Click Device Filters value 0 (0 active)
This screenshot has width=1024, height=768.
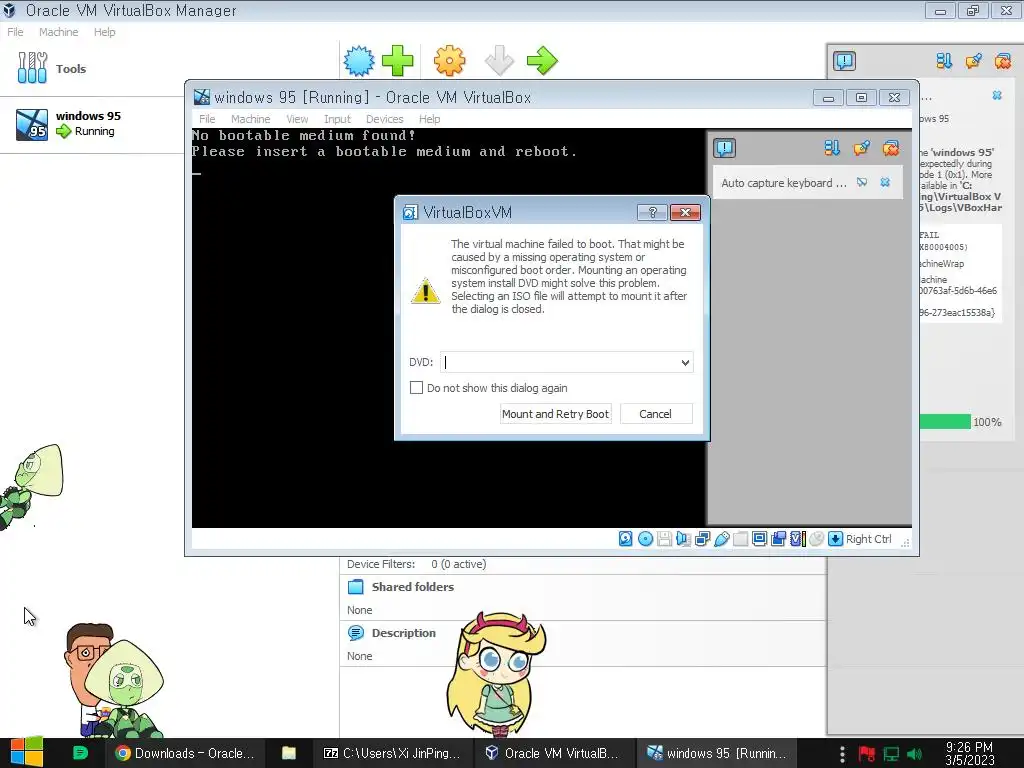click(x=458, y=564)
